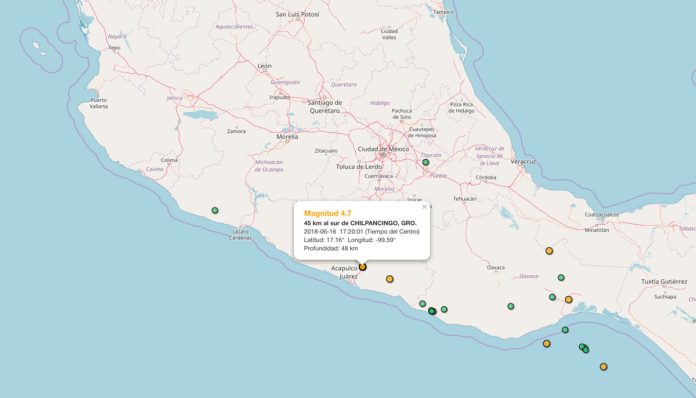Click the Magnitud 4.7 popup title

[x=328, y=213]
